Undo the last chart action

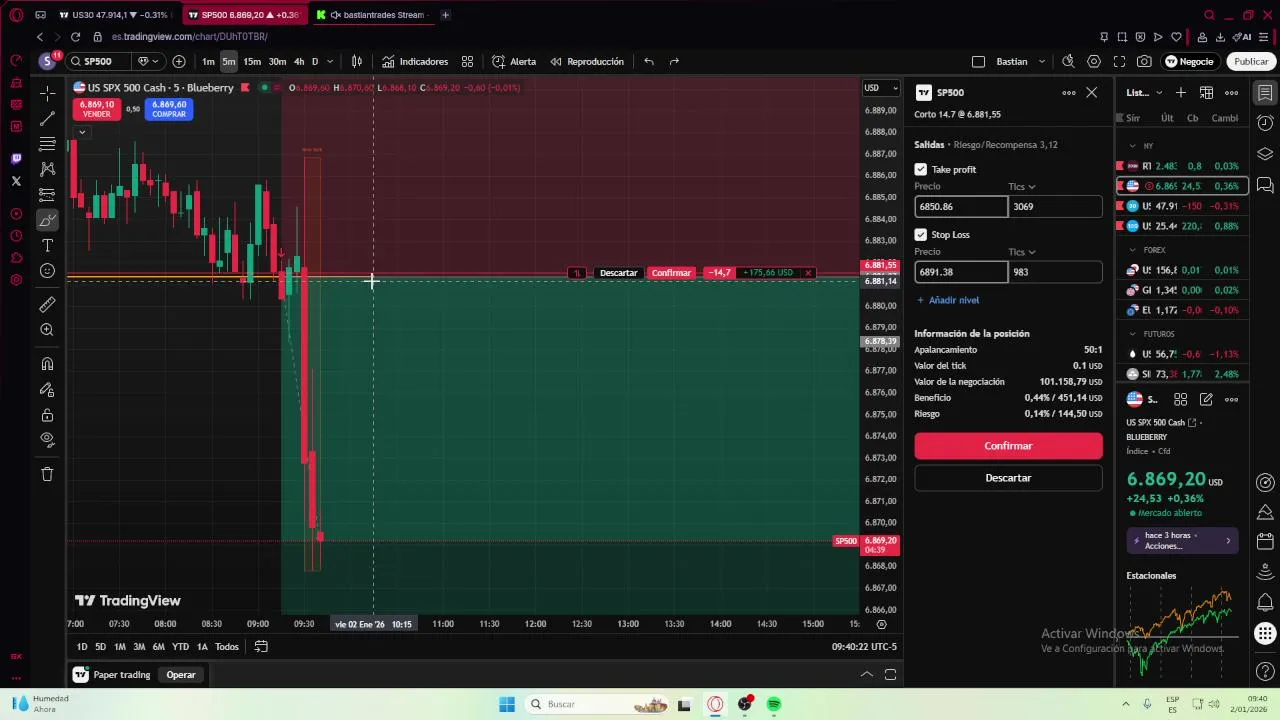pos(649,61)
